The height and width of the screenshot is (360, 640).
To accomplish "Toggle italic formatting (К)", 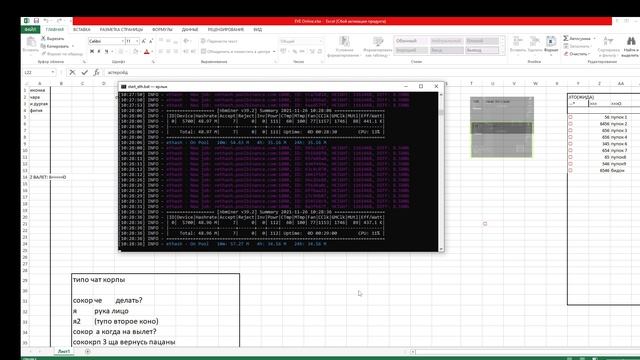I will click(99, 51).
